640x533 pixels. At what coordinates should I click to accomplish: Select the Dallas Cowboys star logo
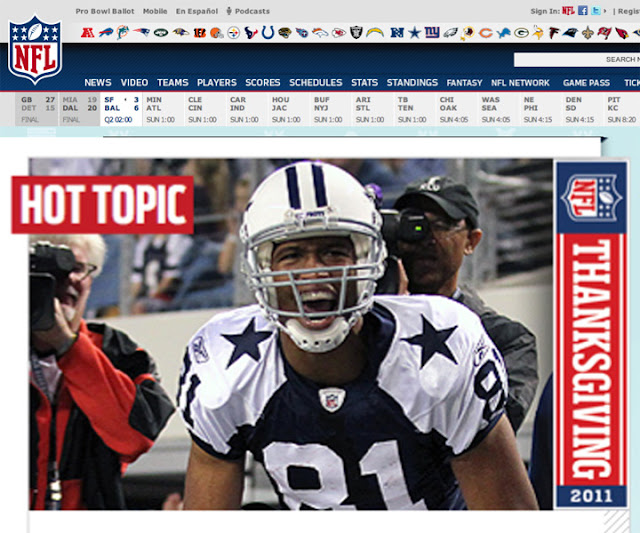[414, 32]
